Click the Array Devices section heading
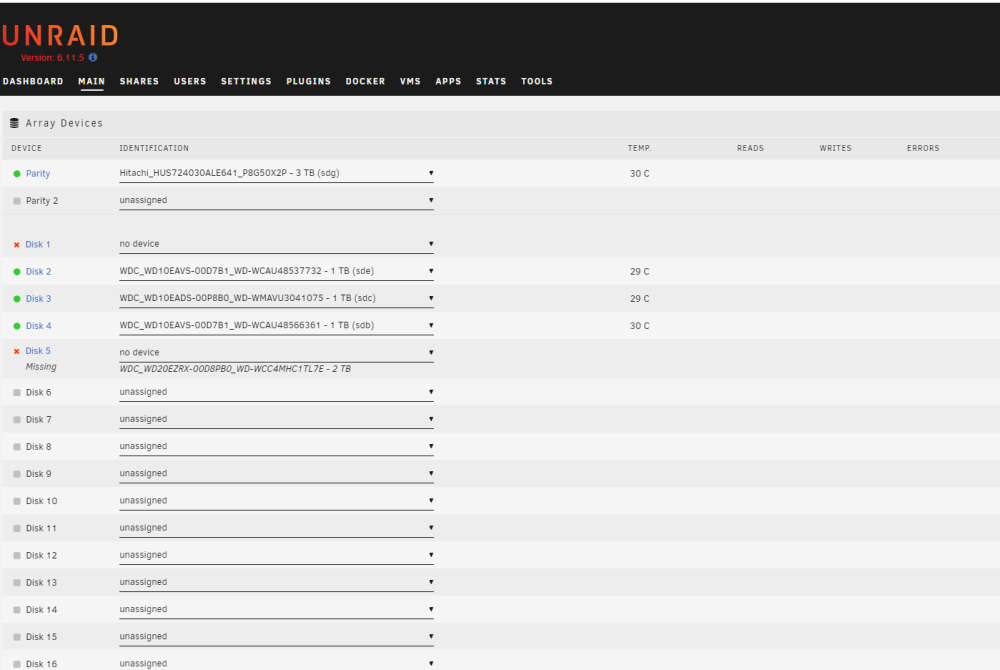This screenshot has height=670, width=1000. pyautogui.click(x=64, y=123)
